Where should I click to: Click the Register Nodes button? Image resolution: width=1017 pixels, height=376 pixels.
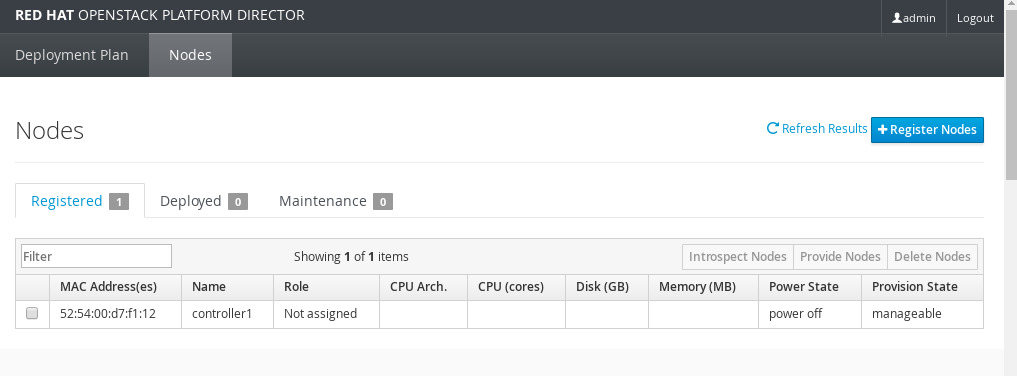[927, 130]
